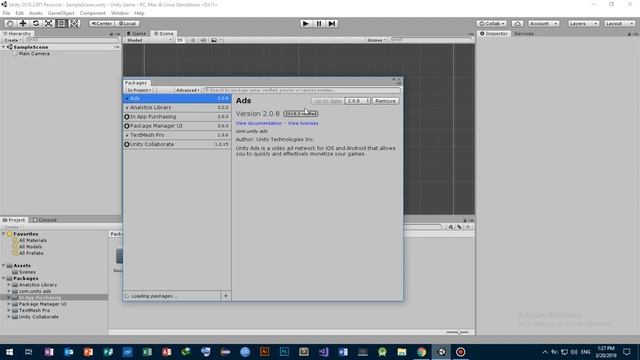The height and width of the screenshot is (360, 640).
Task: Open the Gizmos dropdown in Scene view
Action: pyautogui.click(x=376, y=40)
